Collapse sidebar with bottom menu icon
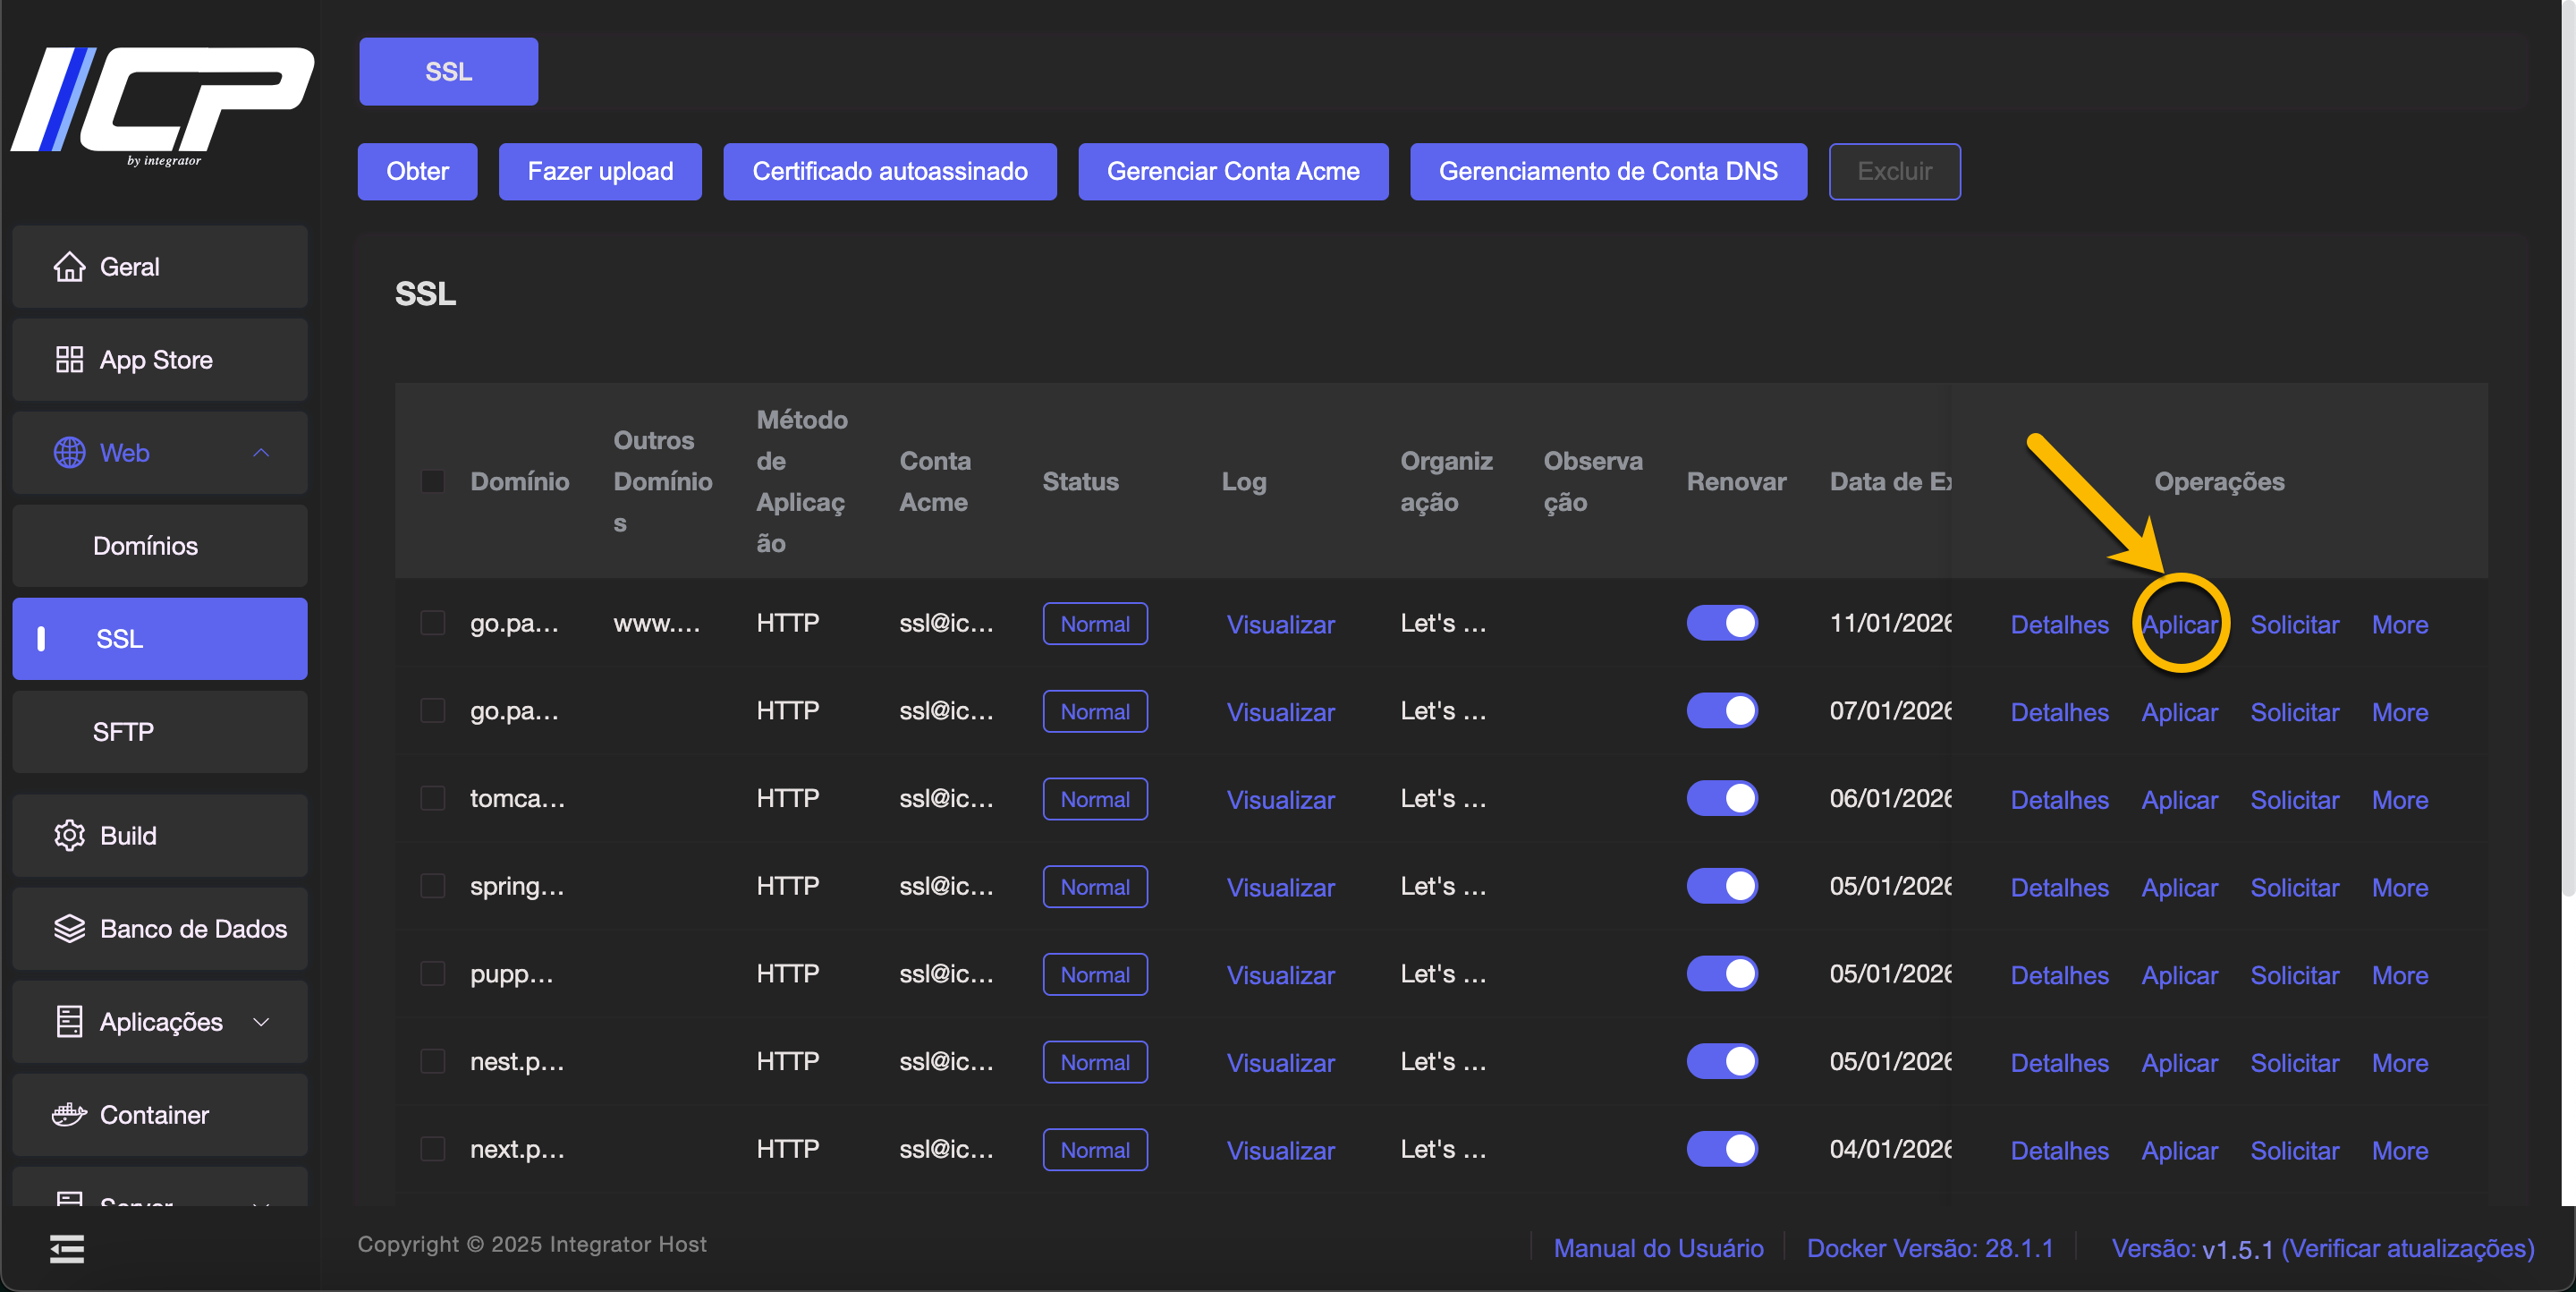The image size is (2576, 1292). 67,1248
